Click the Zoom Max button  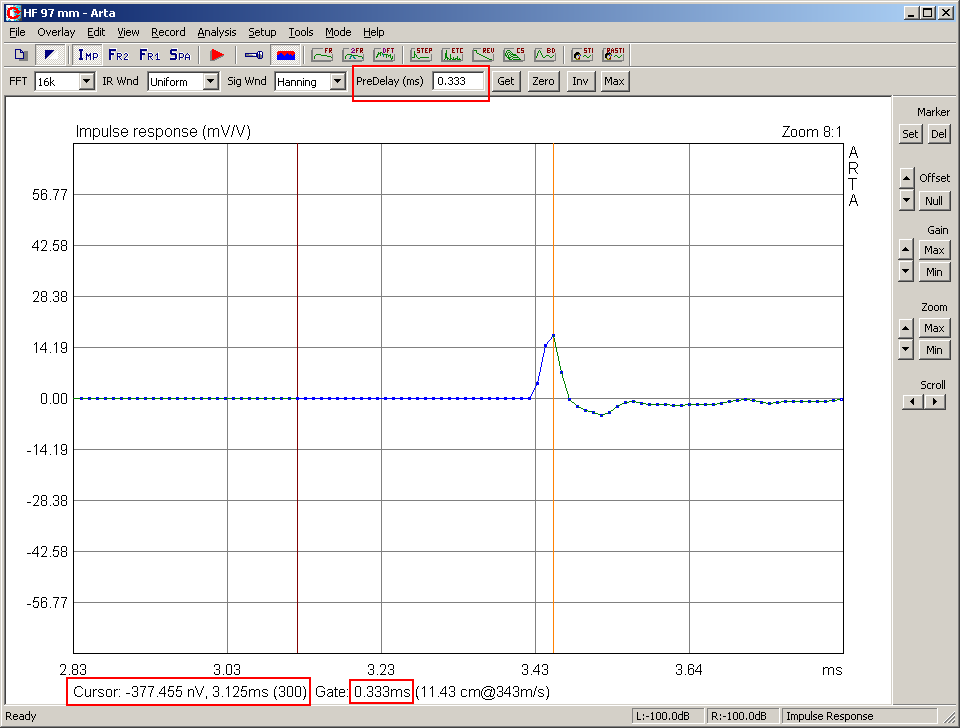coord(934,328)
